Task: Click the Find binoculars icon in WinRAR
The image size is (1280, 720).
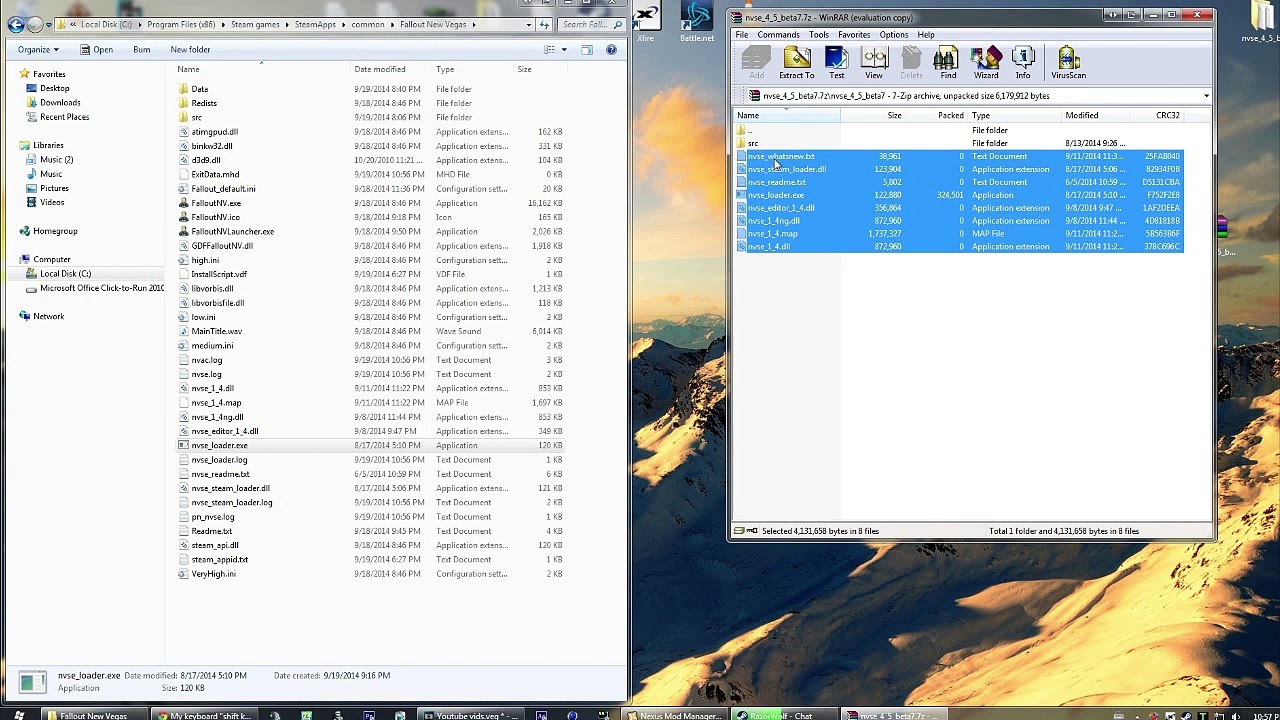Action: pyautogui.click(x=948, y=62)
